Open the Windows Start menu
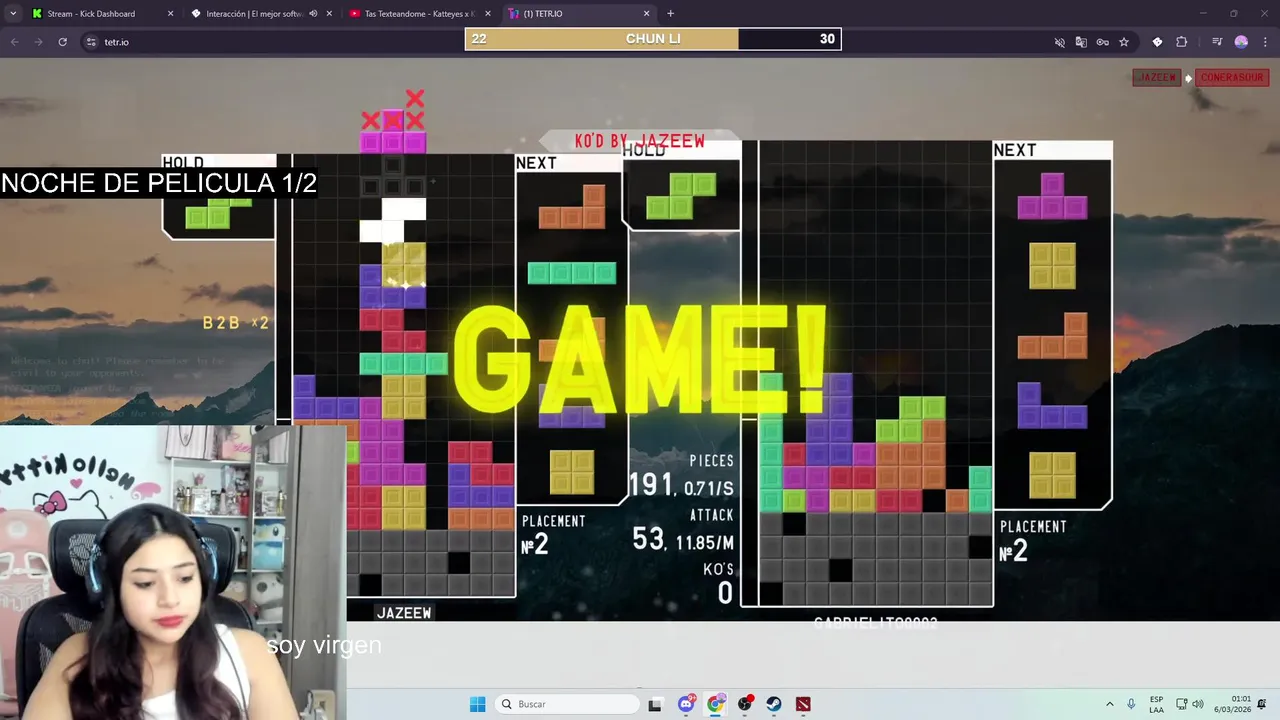 tap(477, 704)
